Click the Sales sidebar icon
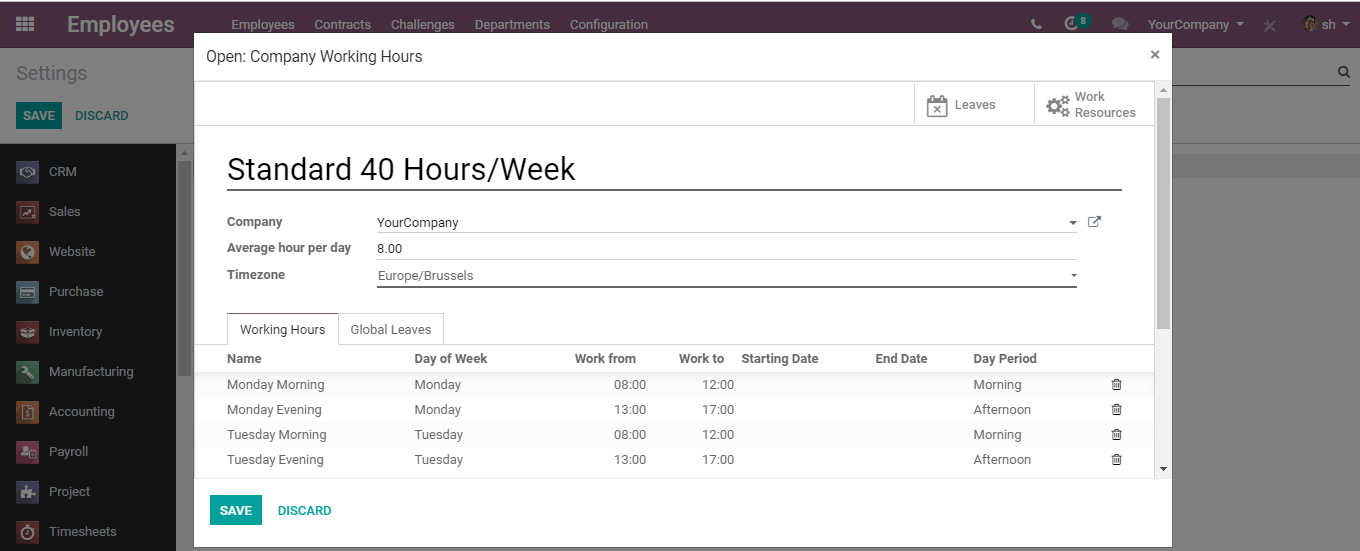The image size is (1360, 551). [28, 212]
